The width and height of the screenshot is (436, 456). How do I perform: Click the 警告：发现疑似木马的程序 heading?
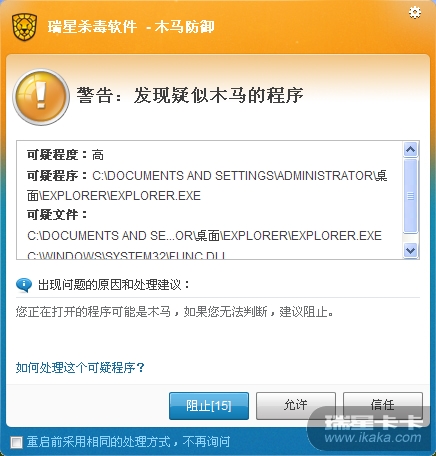[x=190, y=96]
